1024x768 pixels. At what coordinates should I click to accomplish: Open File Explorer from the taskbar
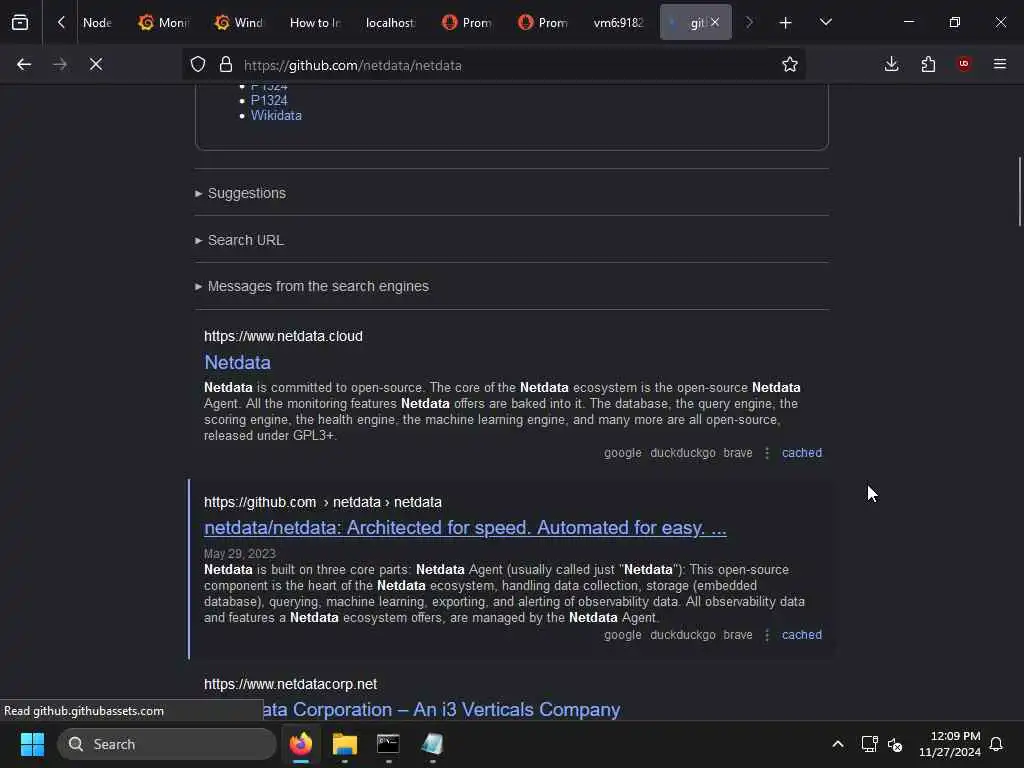point(345,744)
